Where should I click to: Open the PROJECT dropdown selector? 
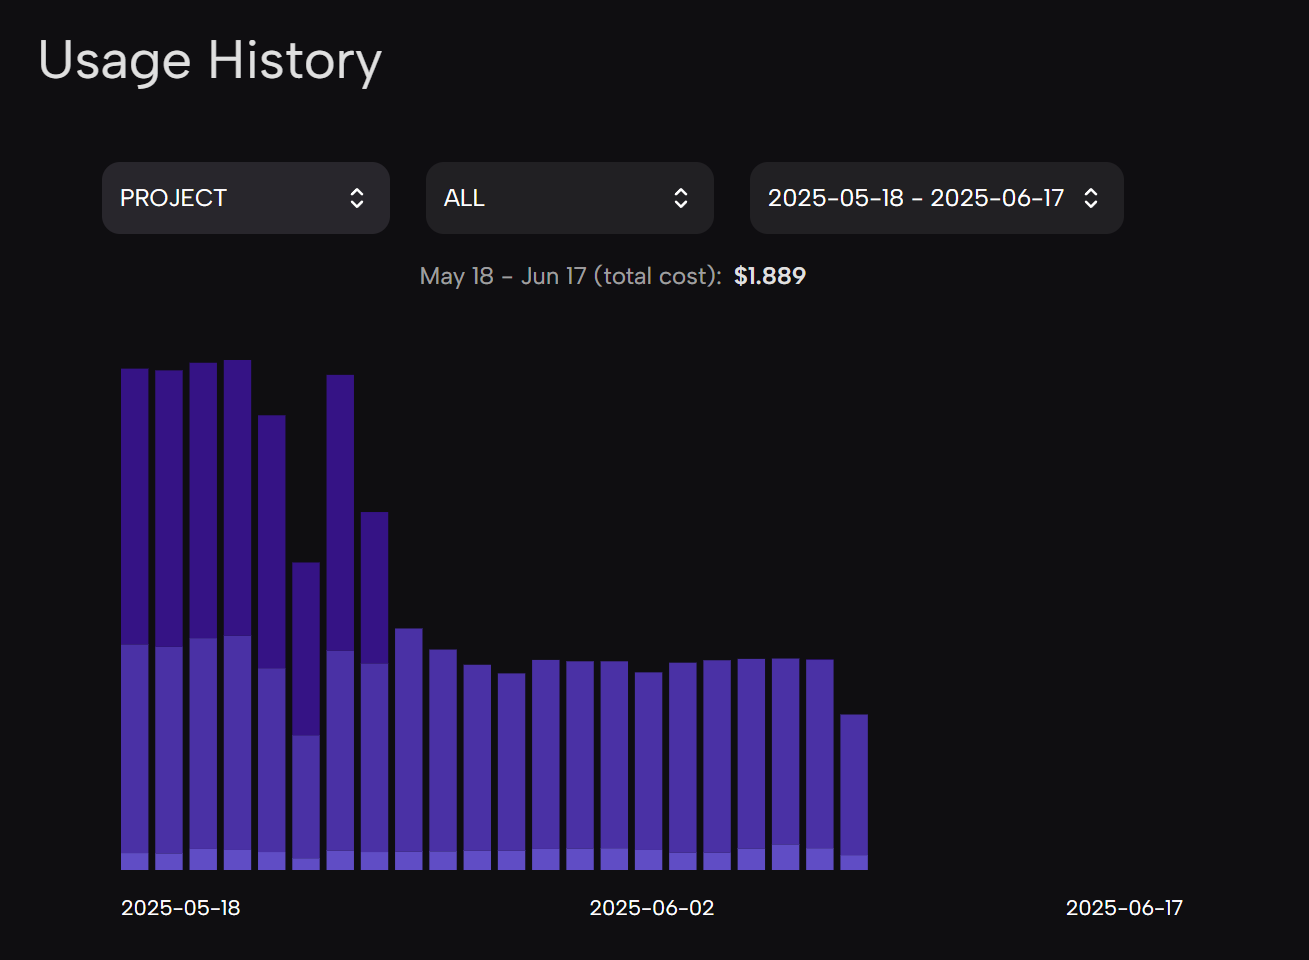click(246, 198)
